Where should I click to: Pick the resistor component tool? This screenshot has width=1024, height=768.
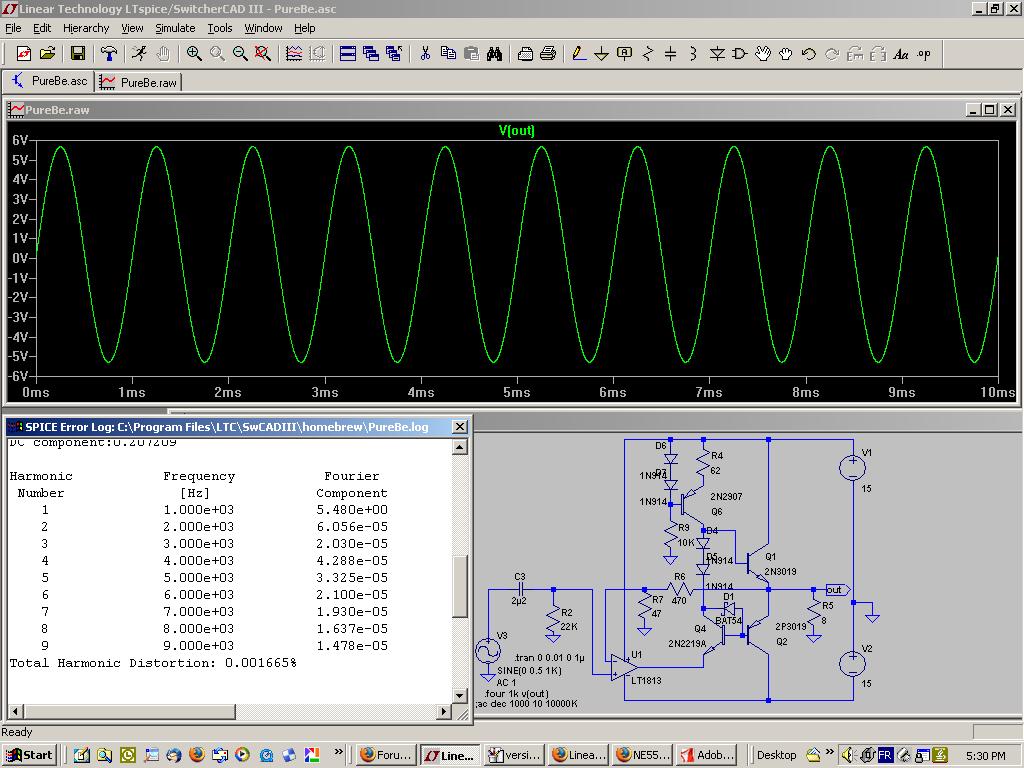(648, 54)
